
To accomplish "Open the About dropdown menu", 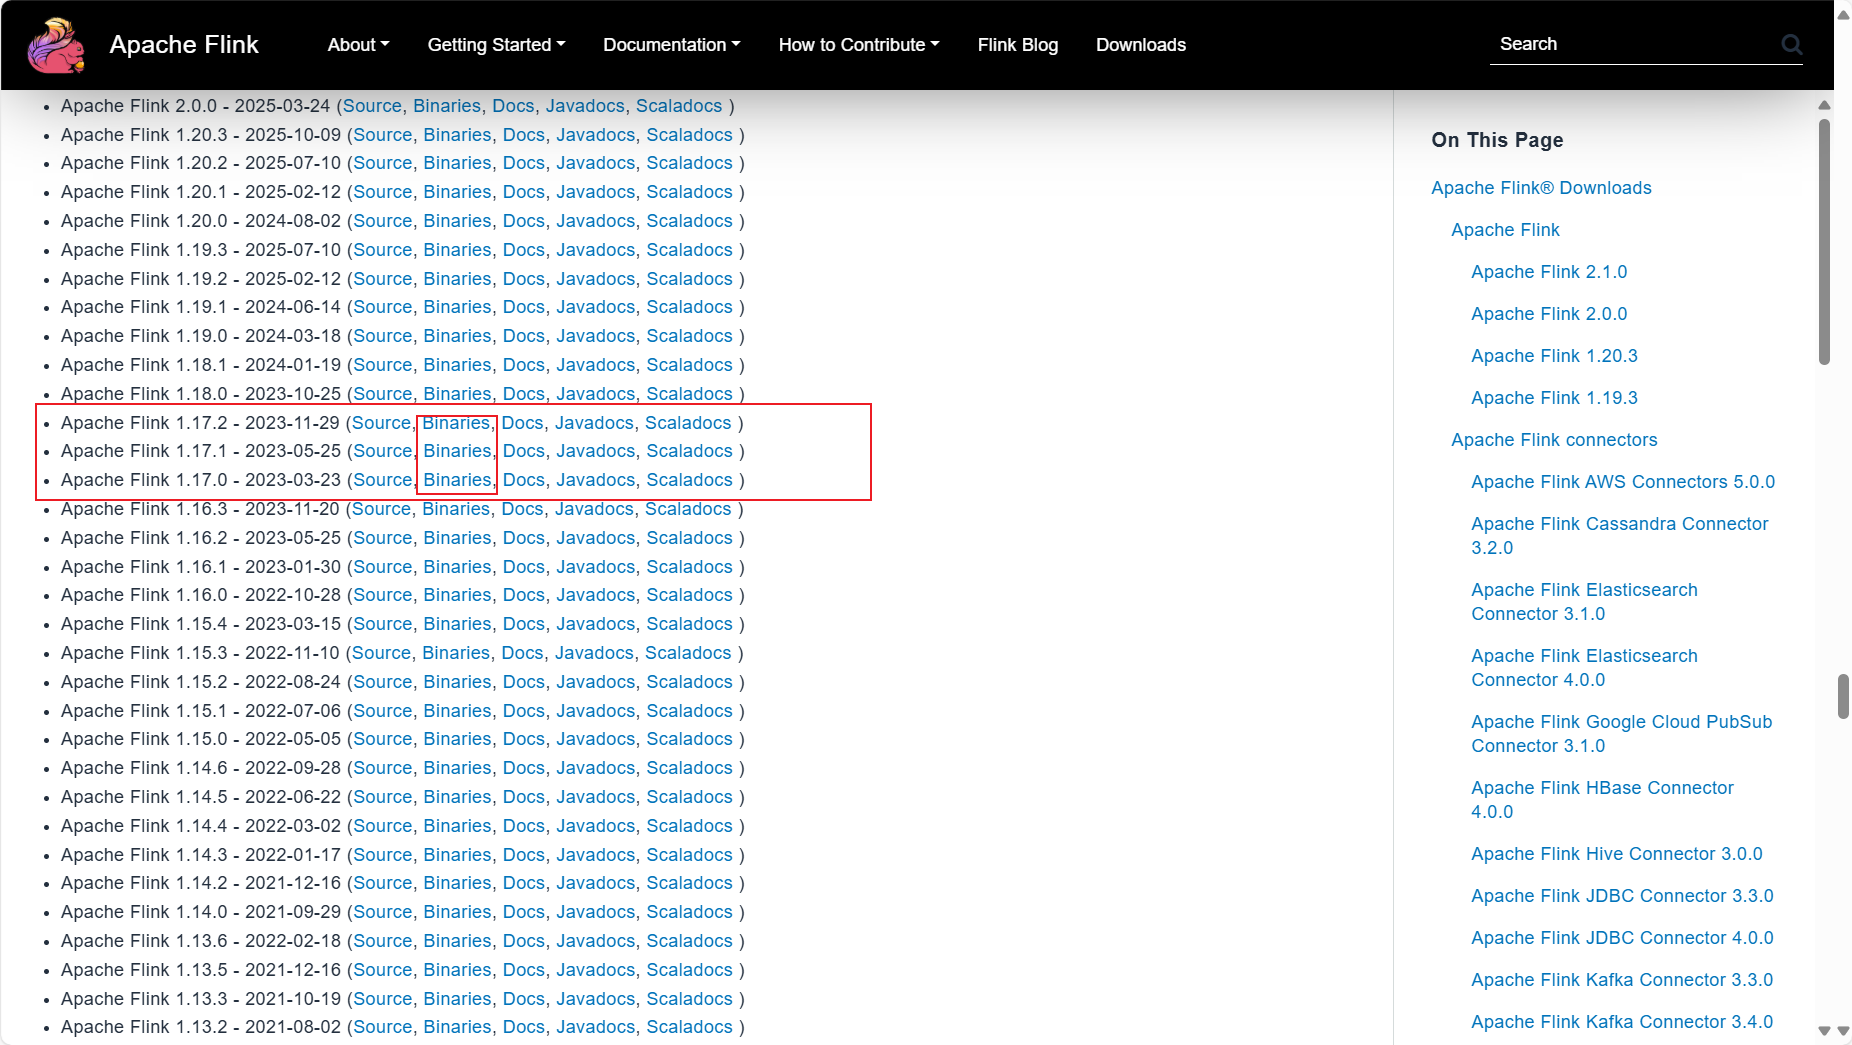I will [x=358, y=45].
